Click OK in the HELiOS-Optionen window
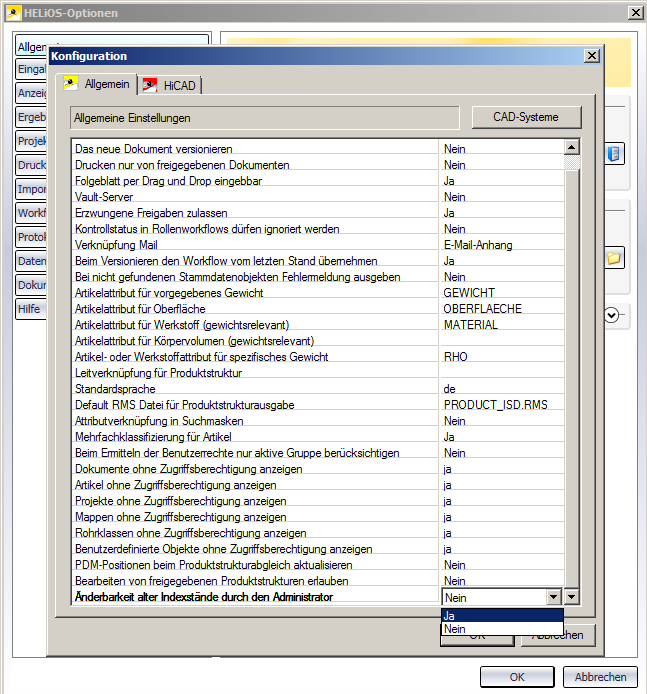This screenshot has width=647, height=694. 517,677
